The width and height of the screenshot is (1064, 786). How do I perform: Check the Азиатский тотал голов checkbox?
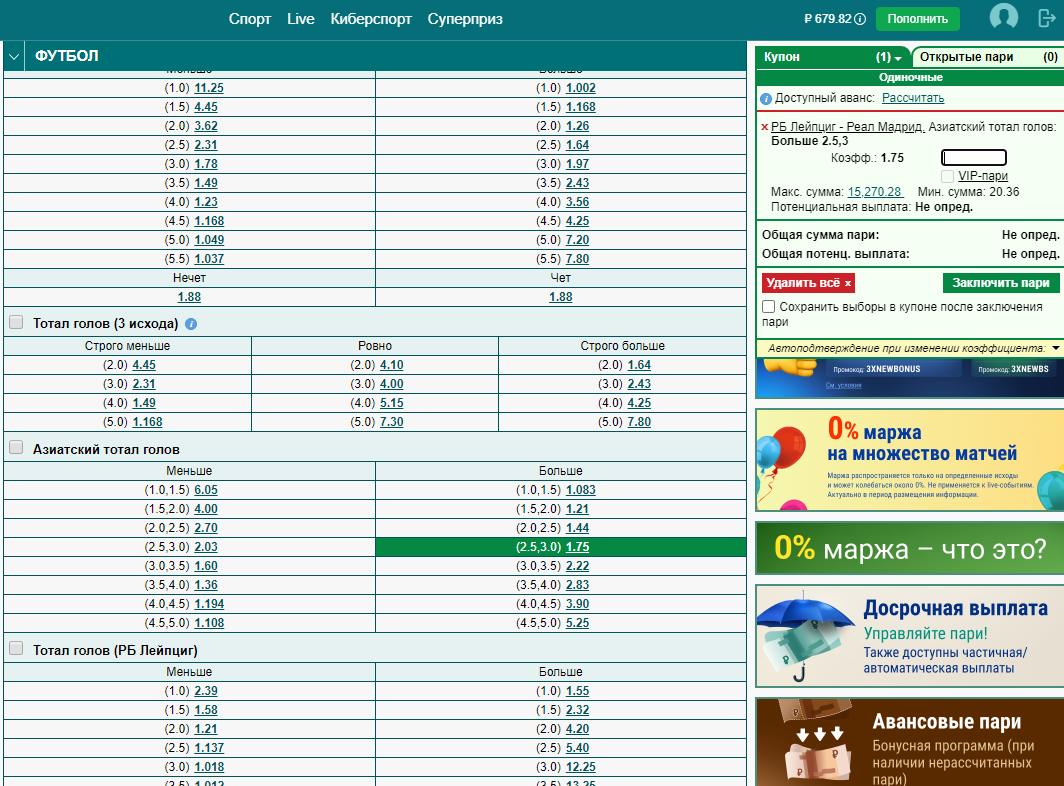coord(16,447)
